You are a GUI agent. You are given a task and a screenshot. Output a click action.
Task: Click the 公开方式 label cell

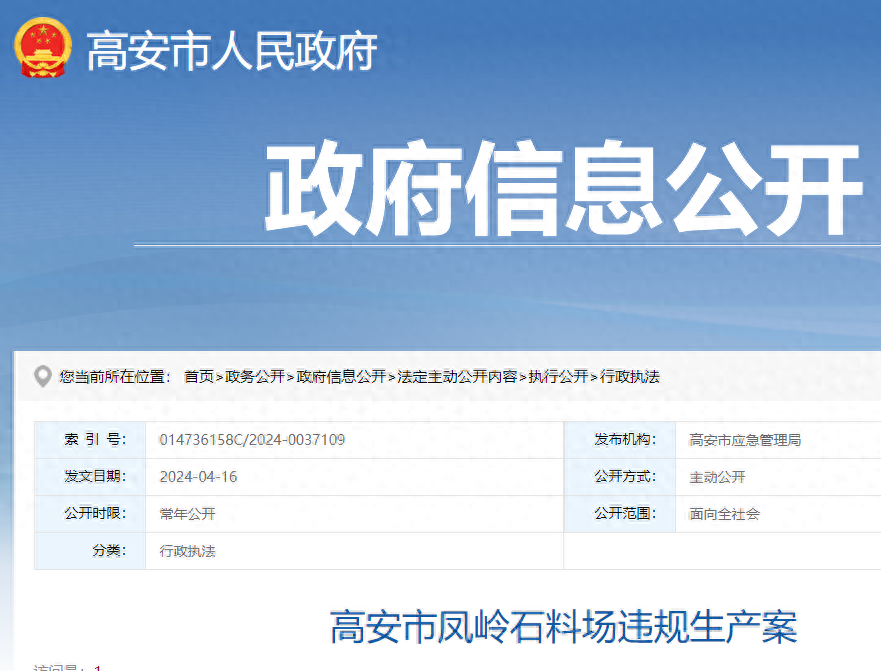[x=620, y=477]
